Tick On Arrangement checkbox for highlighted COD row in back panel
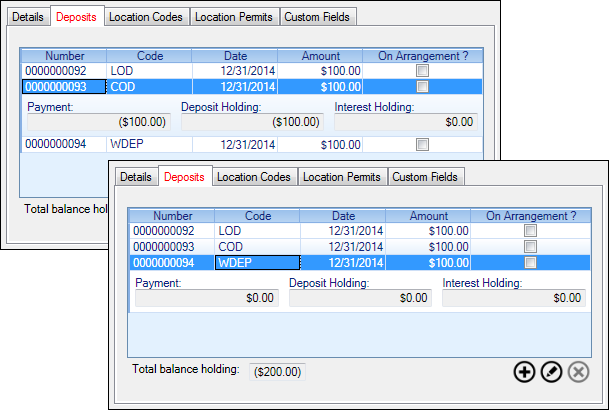This screenshot has width=609, height=410. (x=422, y=87)
